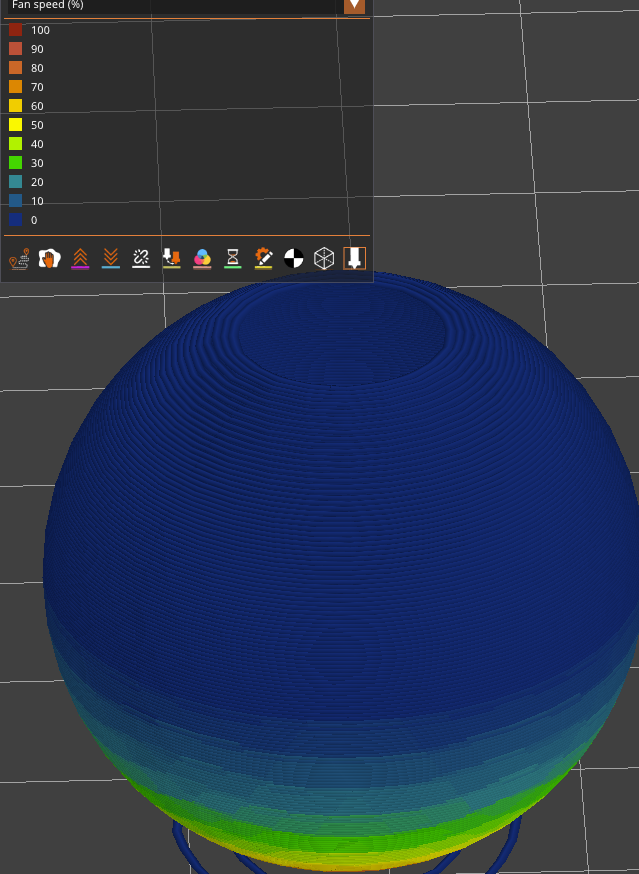The image size is (639, 874).
Task: Select the legend value "90"
Action: tap(37, 49)
